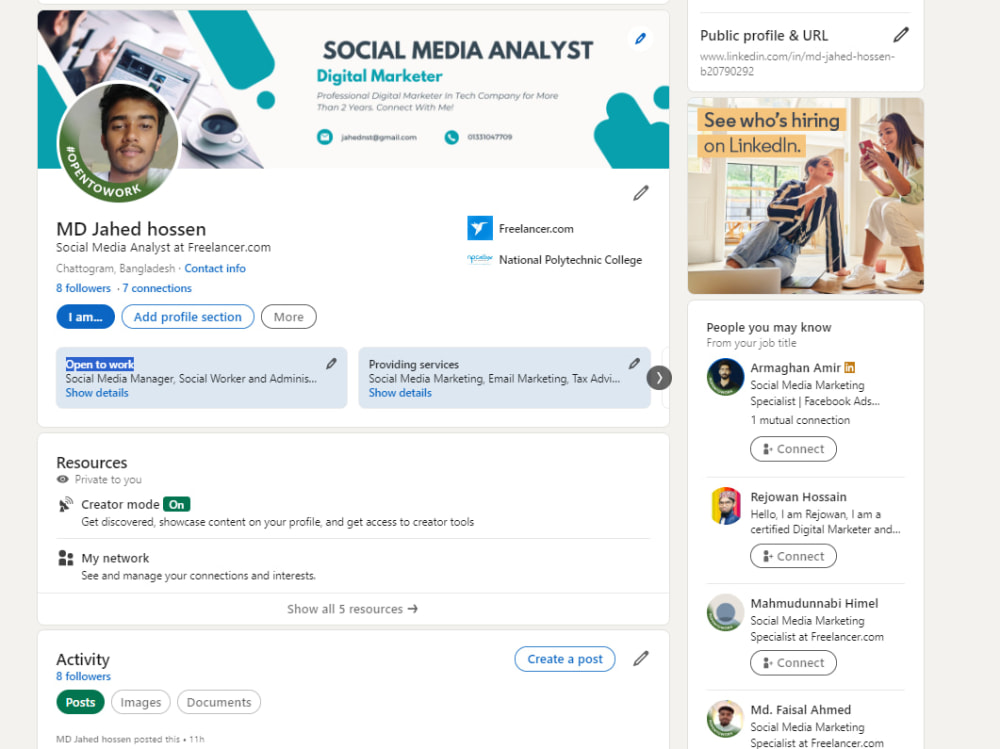Open 8 followers under Activity
1000x749 pixels.
[x=83, y=676]
